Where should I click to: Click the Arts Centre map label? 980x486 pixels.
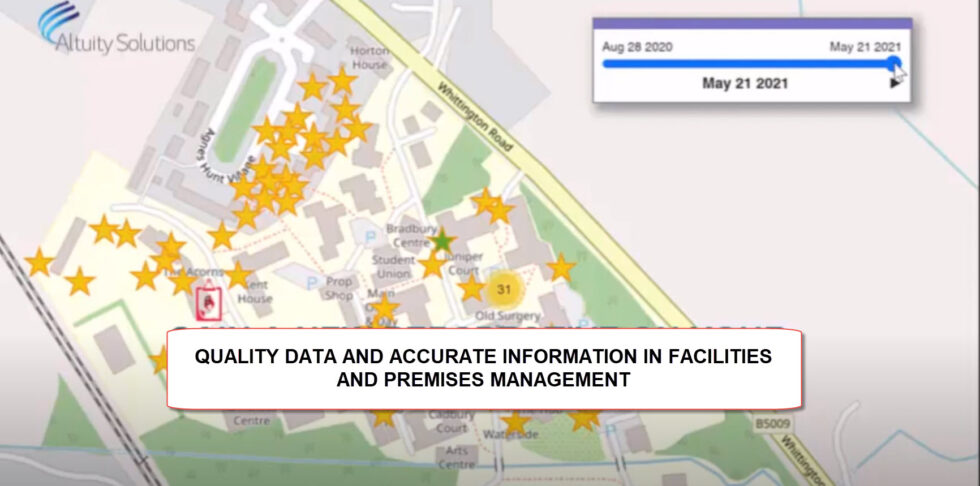click(457, 458)
